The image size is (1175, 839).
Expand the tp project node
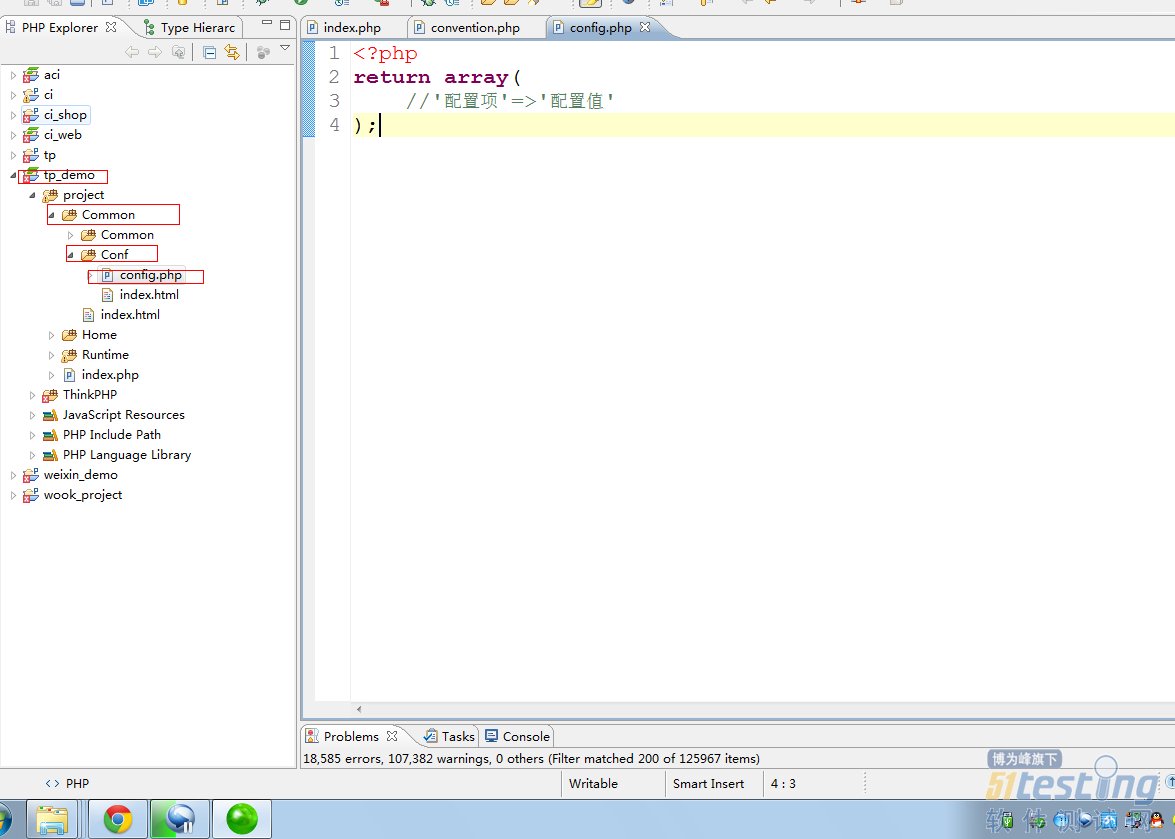point(13,156)
